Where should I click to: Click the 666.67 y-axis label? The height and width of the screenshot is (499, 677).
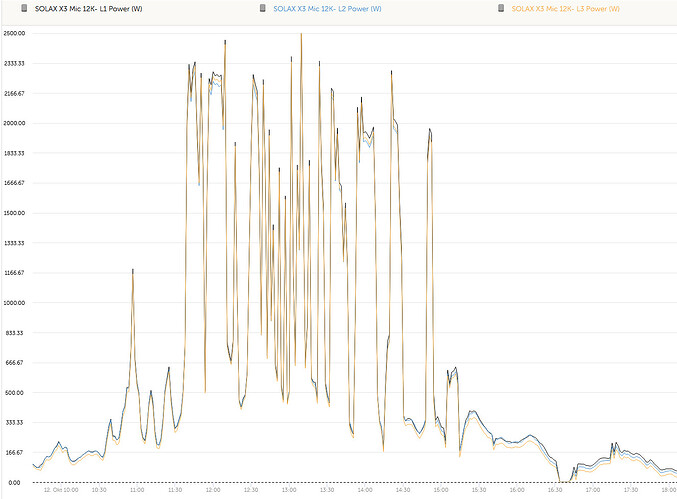click(15, 363)
